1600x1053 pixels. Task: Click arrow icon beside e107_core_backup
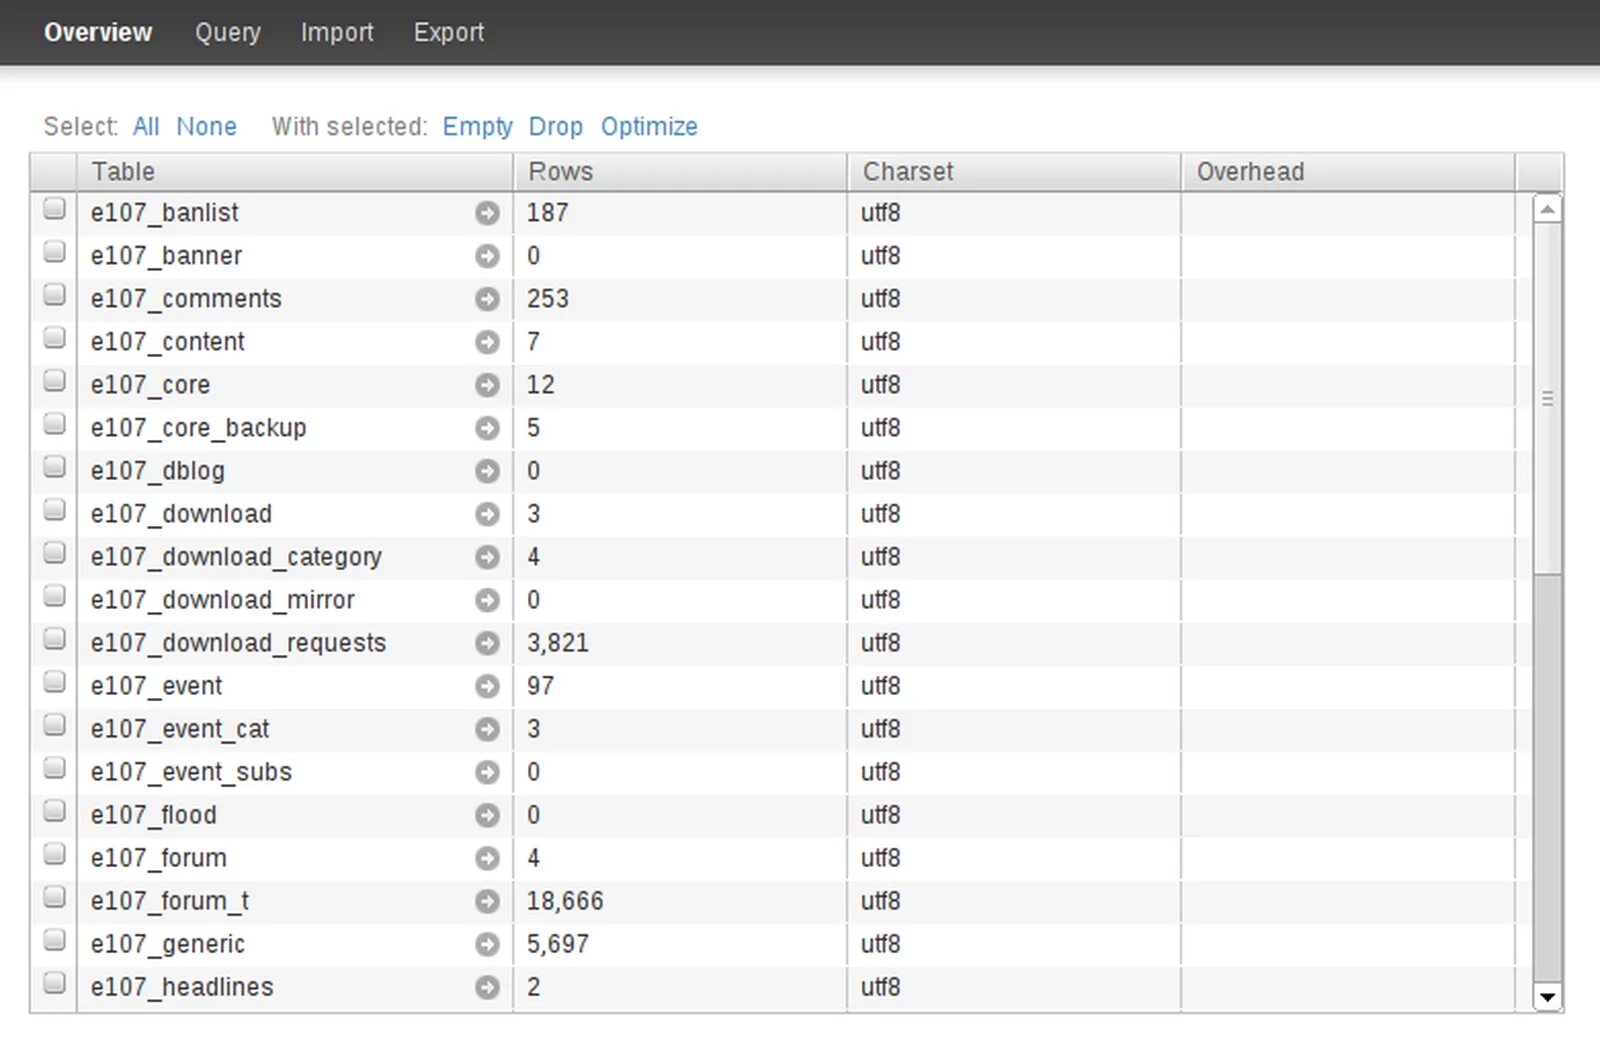(487, 428)
